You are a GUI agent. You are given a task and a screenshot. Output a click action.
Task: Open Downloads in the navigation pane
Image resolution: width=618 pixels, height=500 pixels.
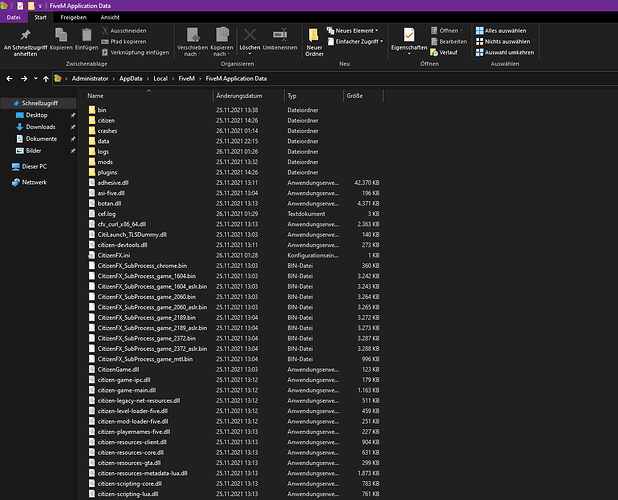pos(40,127)
